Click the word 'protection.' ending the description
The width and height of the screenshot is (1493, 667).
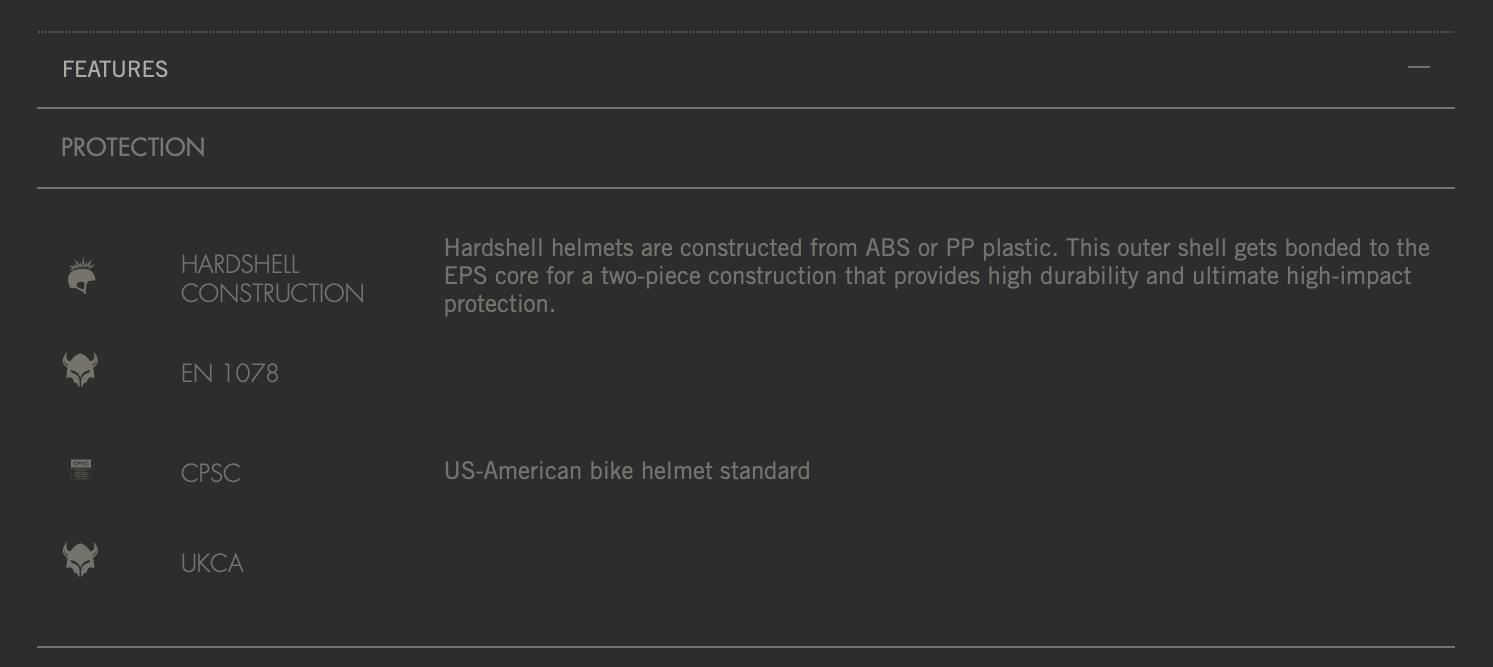[x=499, y=304]
